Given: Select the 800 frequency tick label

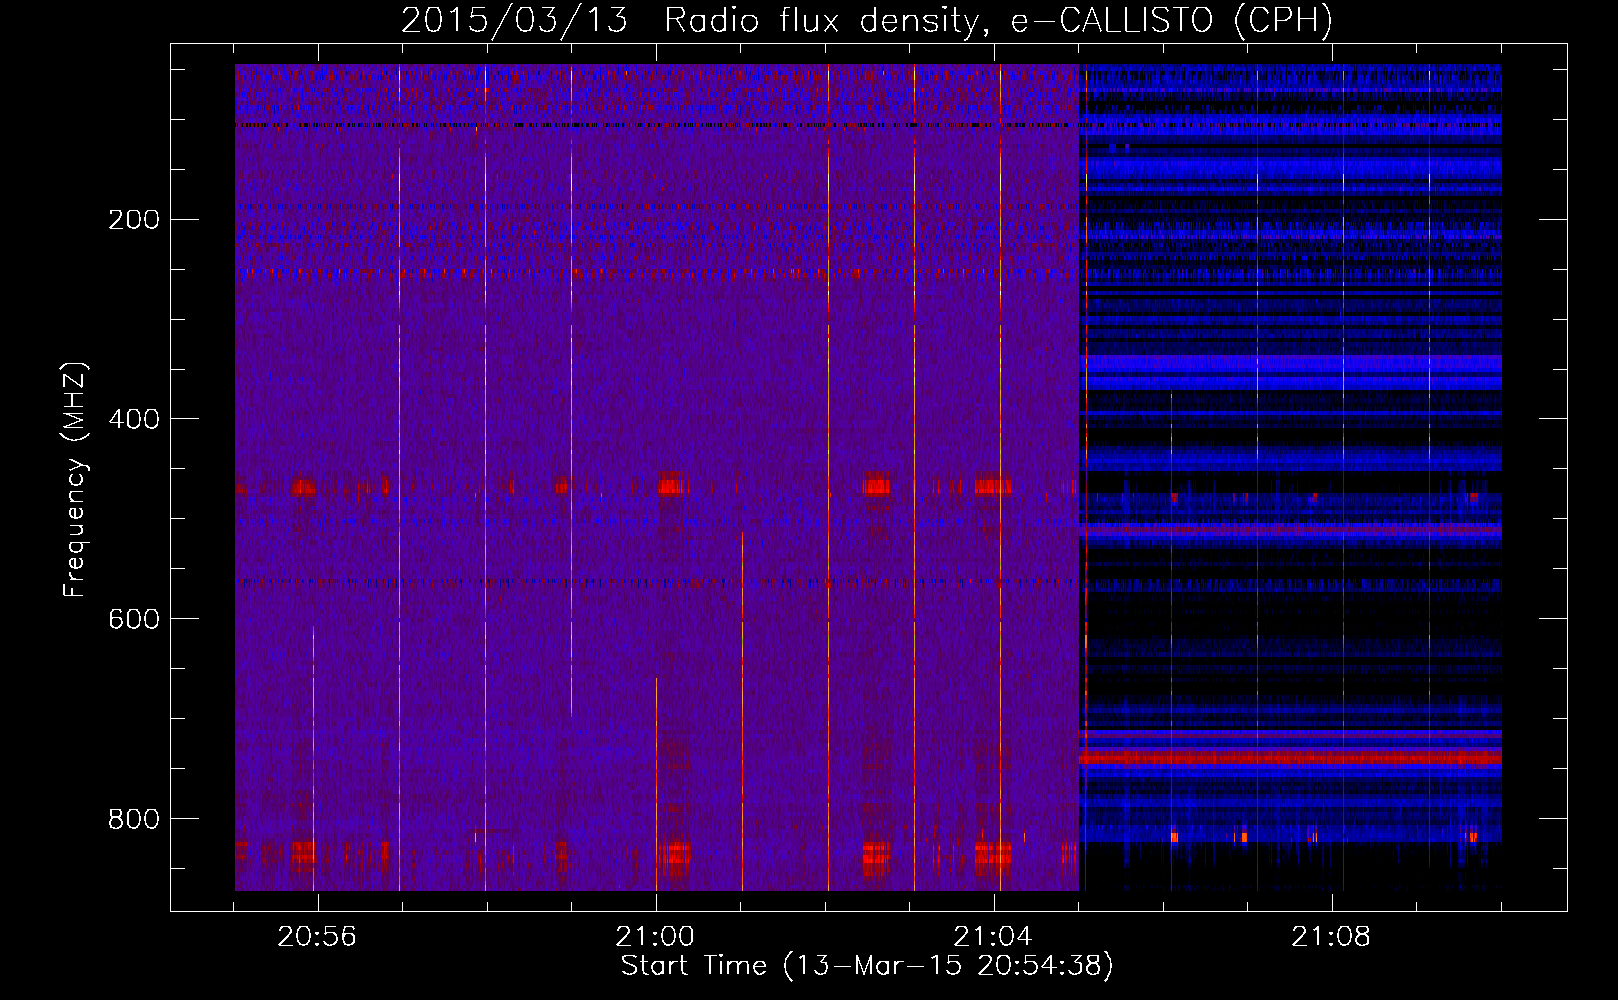Looking at the screenshot, I should (x=134, y=820).
